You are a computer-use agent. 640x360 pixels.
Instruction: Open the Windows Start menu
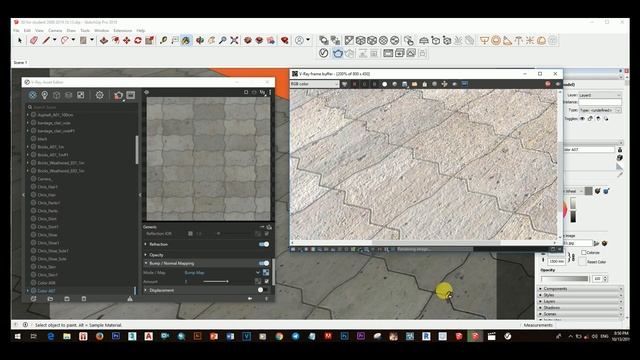[18, 336]
